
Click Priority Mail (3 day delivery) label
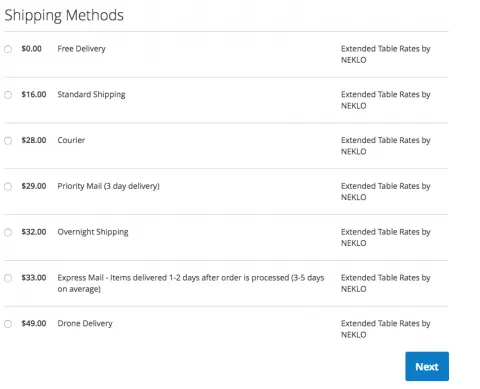tap(108, 186)
